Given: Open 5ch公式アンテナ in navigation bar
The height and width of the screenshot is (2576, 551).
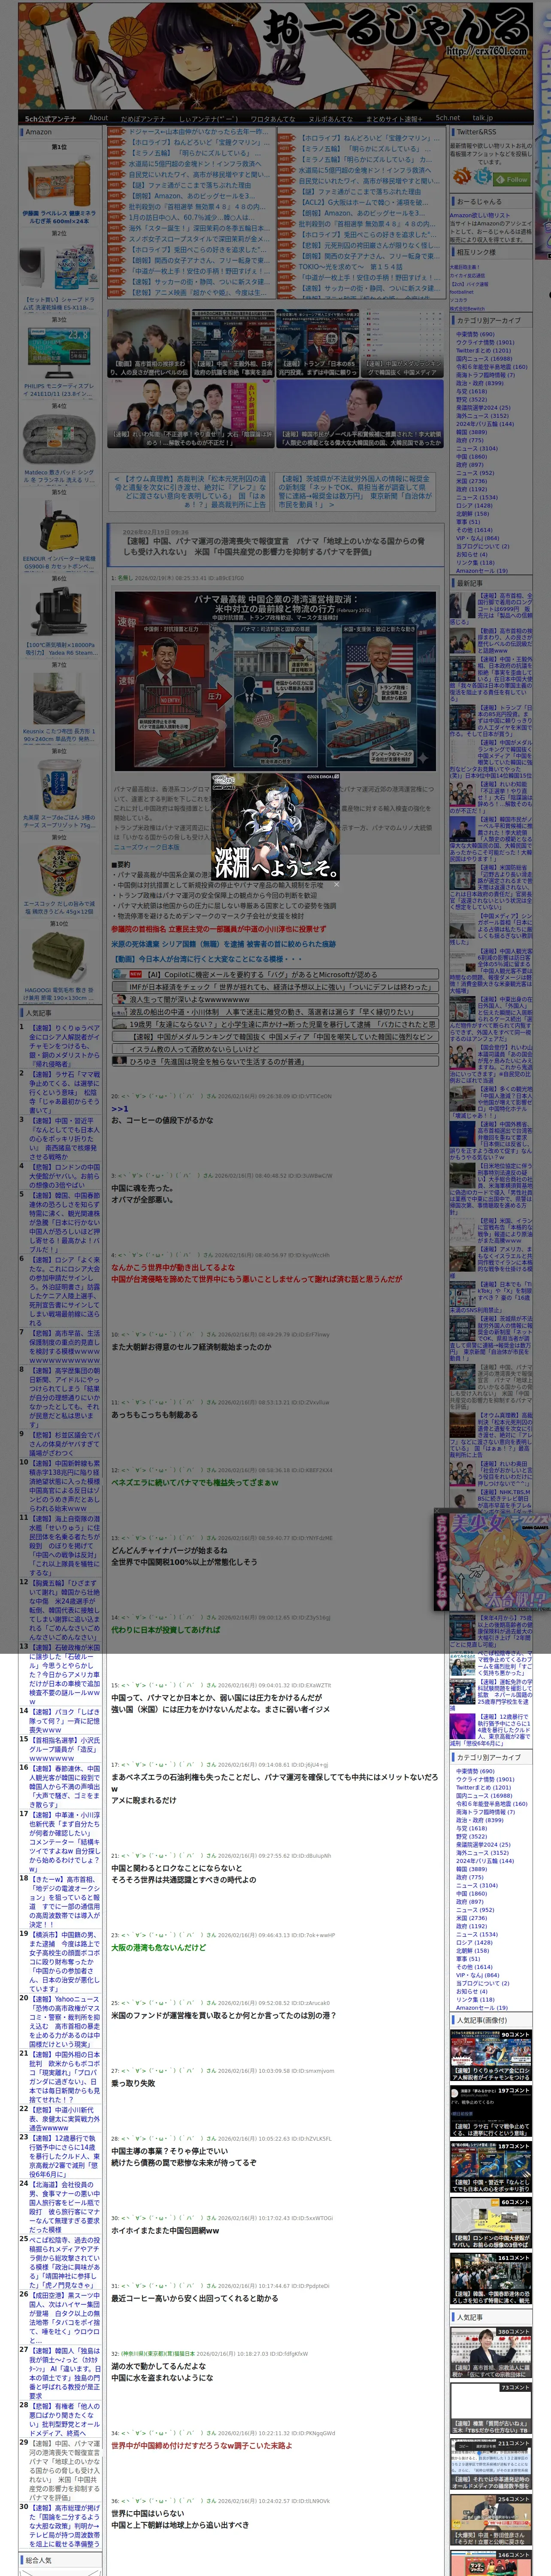Looking at the screenshot, I should tap(50, 118).
